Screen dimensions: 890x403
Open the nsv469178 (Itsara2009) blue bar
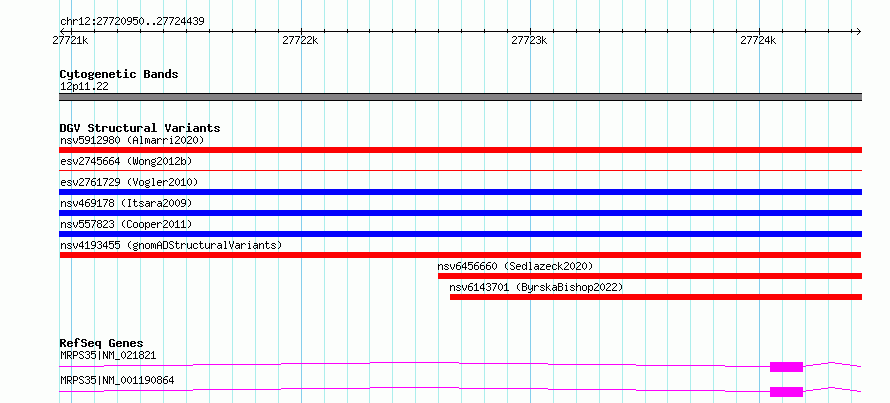coord(460,213)
